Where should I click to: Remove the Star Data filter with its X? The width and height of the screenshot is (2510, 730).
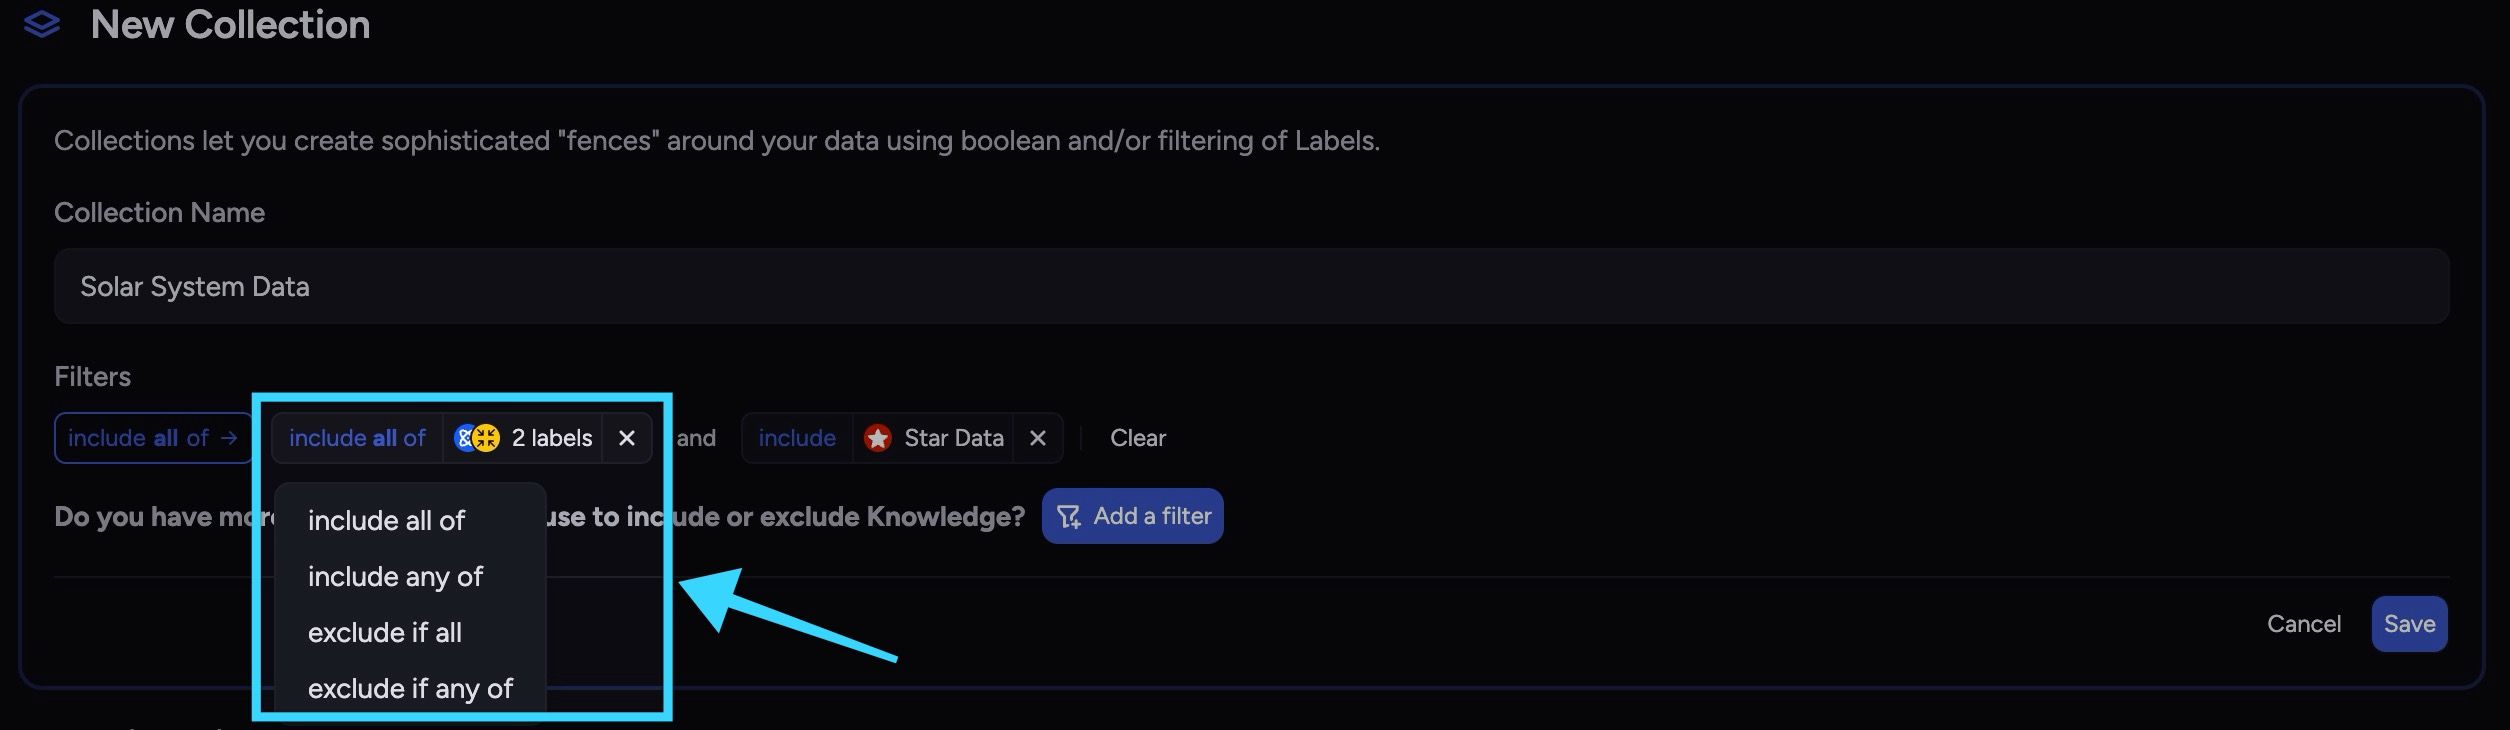coord(1038,438)
